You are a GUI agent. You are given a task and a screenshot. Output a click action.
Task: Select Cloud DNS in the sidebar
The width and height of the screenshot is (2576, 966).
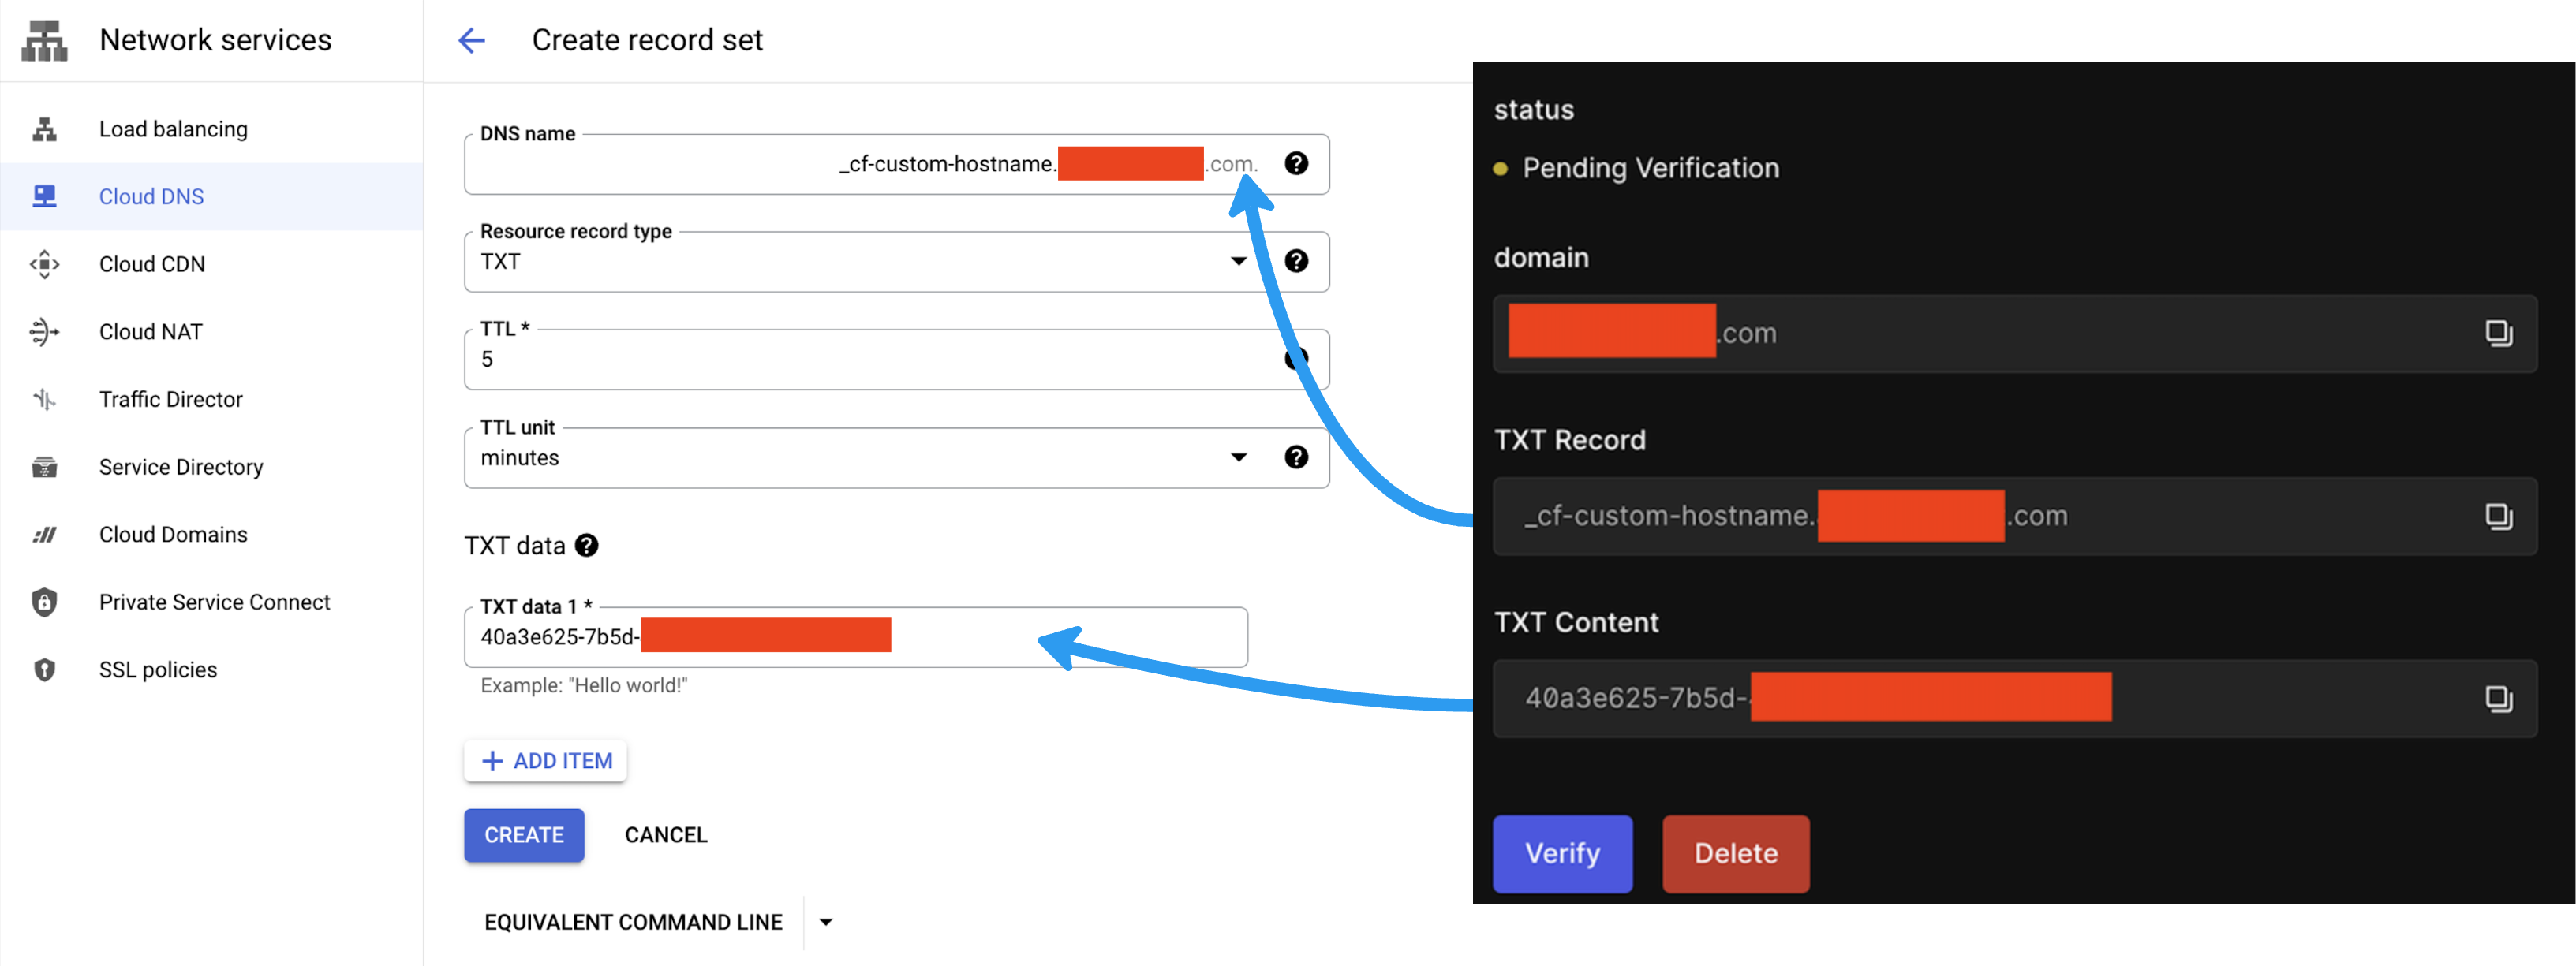click(x=151, y=197)
